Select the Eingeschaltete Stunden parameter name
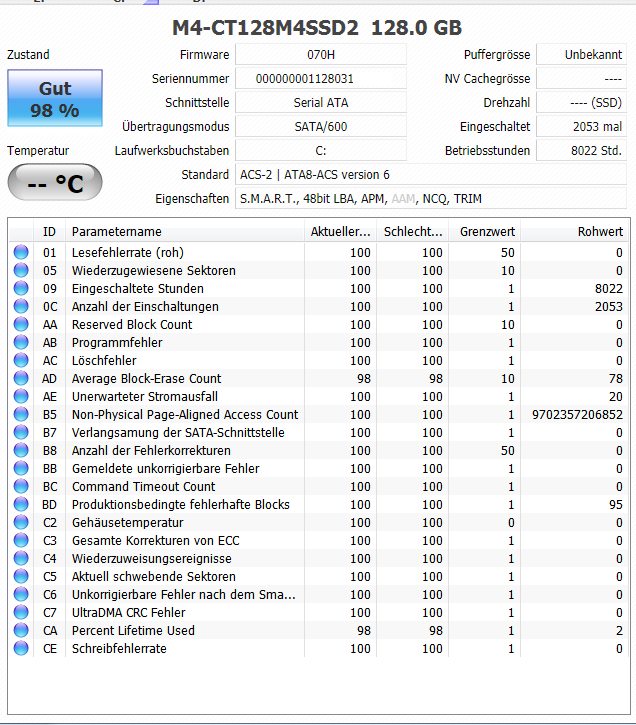This screenshot has height=725, width=636. click(138, 289)
